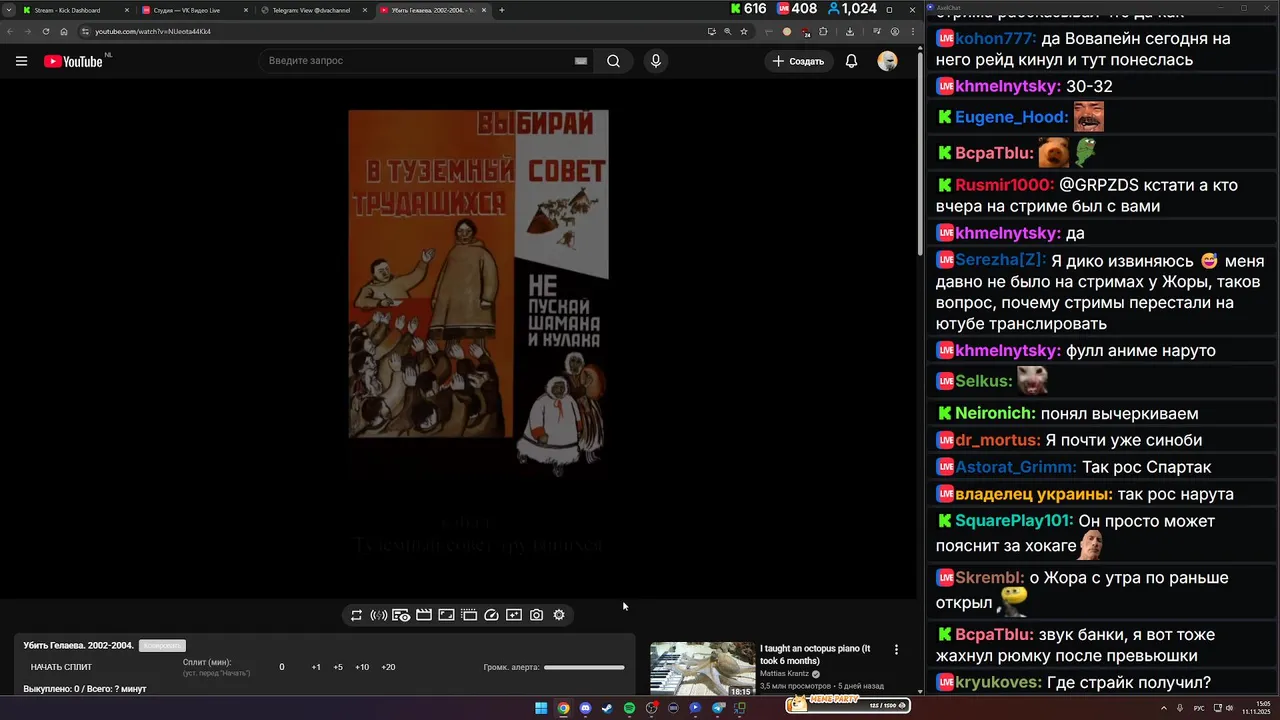This screenshot has height=720, width=1280.
Task: Click the dashed-frame pop-up player icon
Action: pyautogui.click(x=469, y=615)
